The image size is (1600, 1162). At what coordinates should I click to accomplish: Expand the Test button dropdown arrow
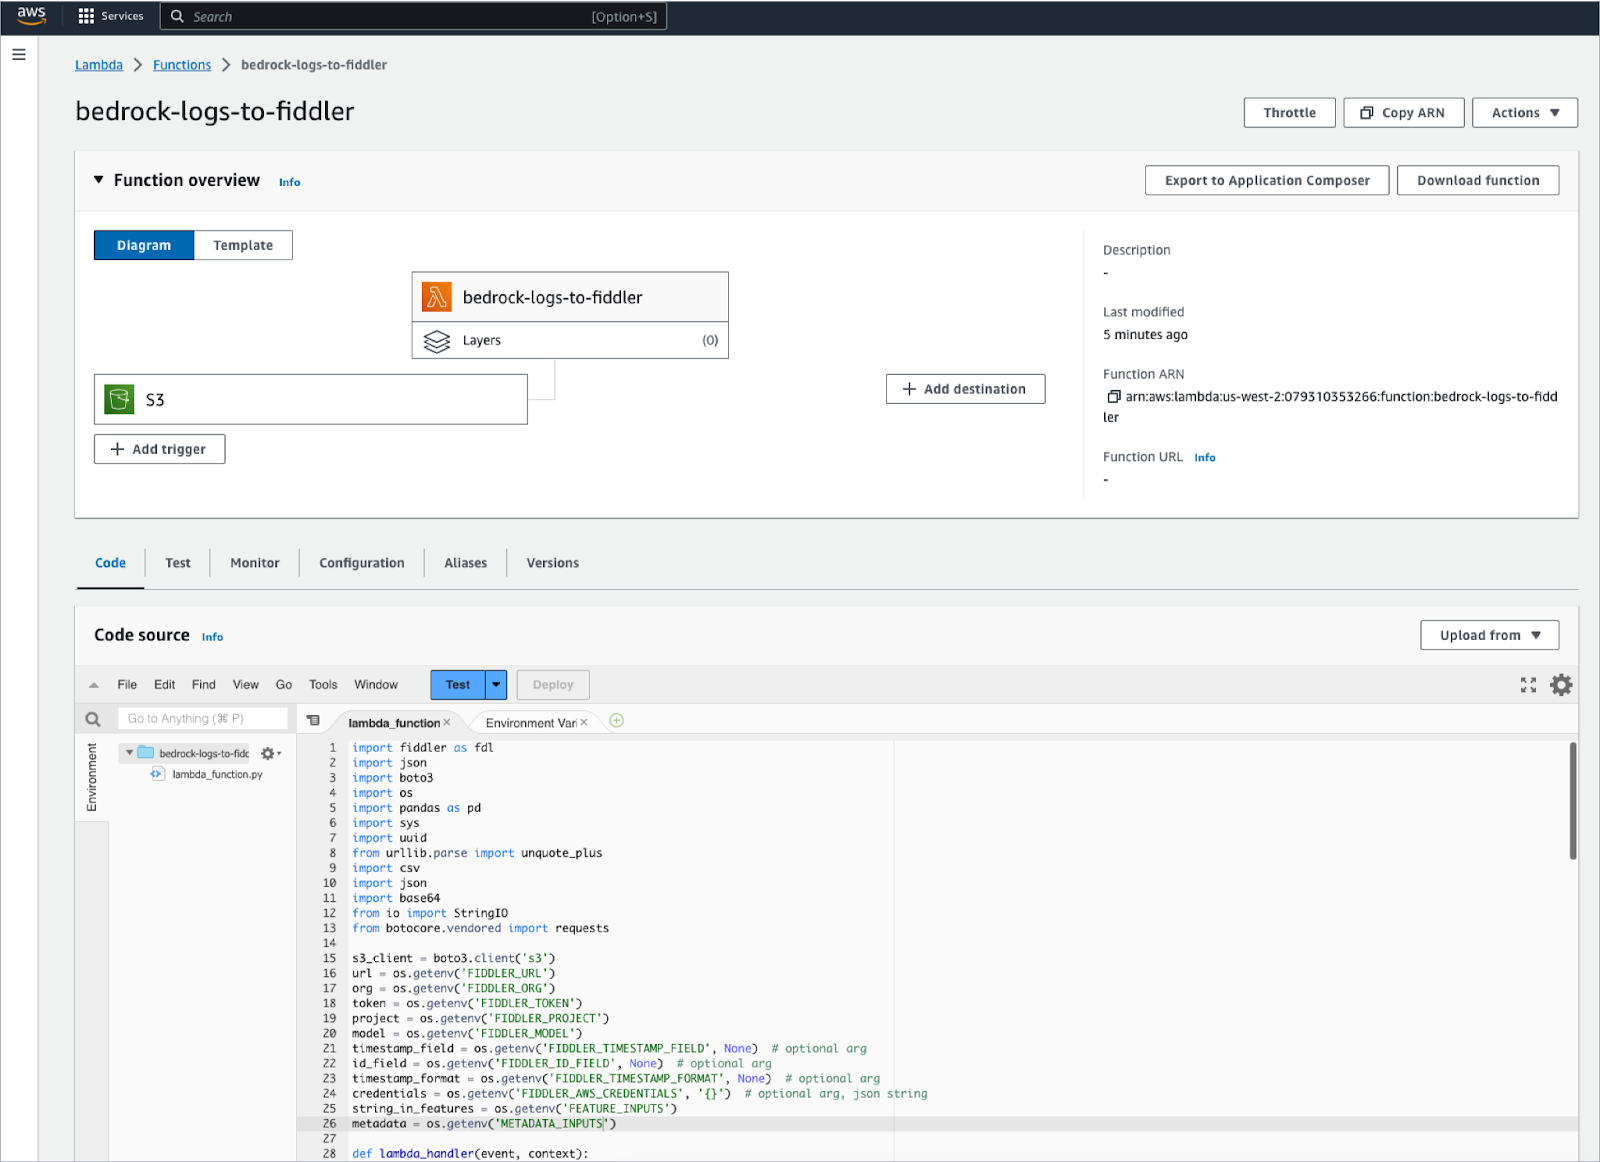[494, 684]
